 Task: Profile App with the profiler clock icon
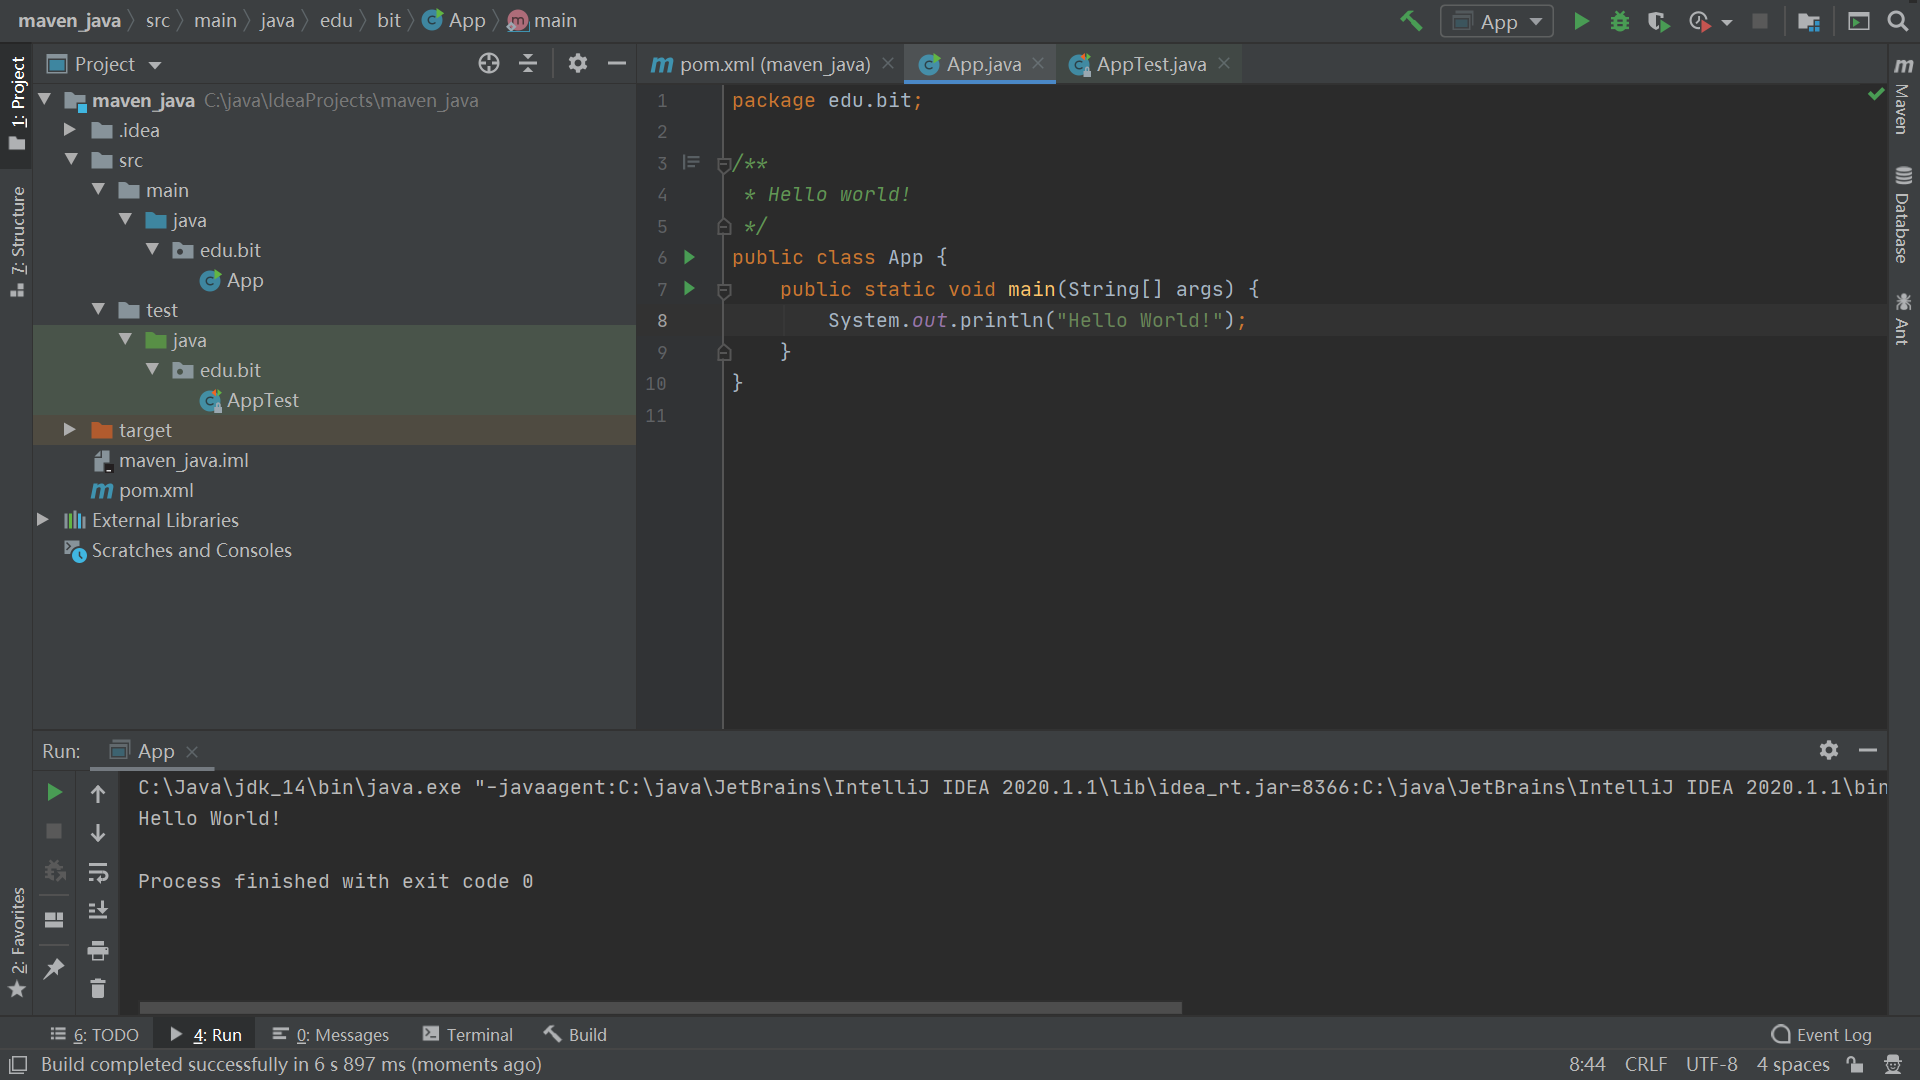pyautogui.click(x=1700, y=20)
